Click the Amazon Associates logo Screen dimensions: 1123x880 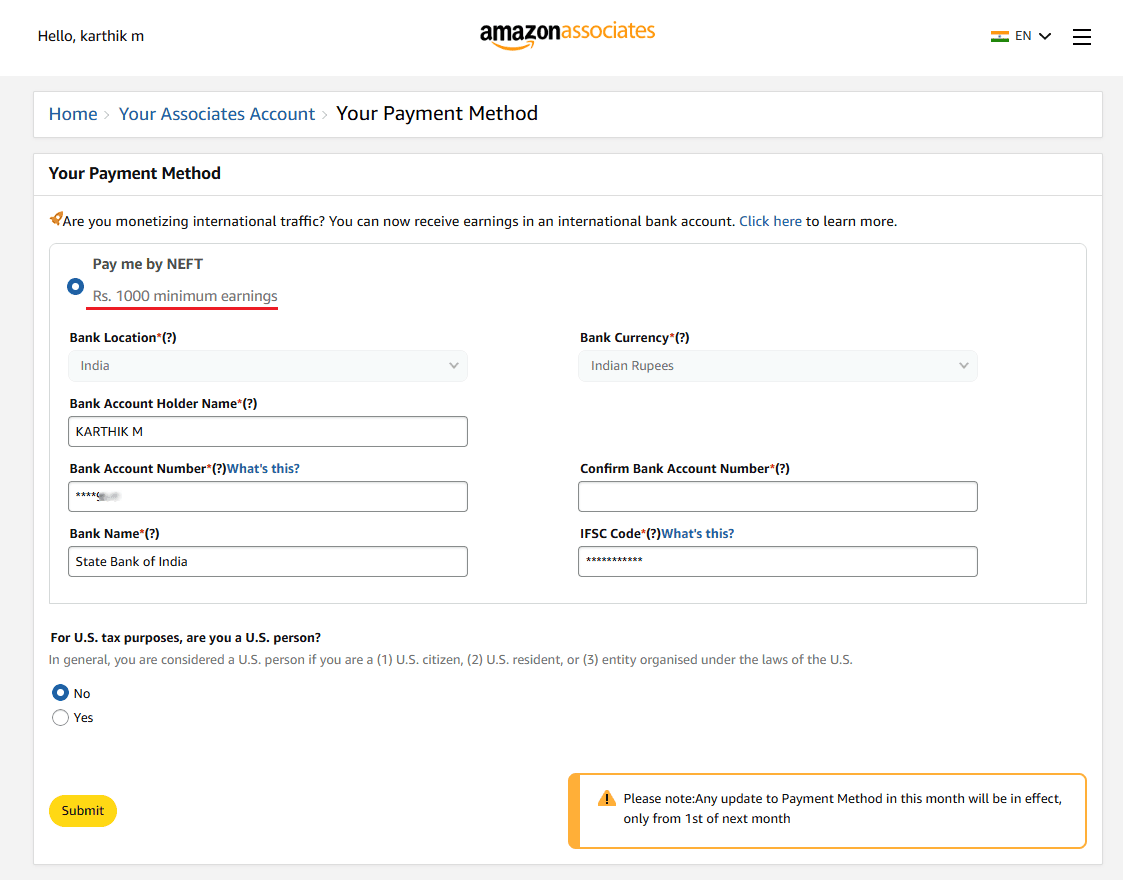coord(567,35)
